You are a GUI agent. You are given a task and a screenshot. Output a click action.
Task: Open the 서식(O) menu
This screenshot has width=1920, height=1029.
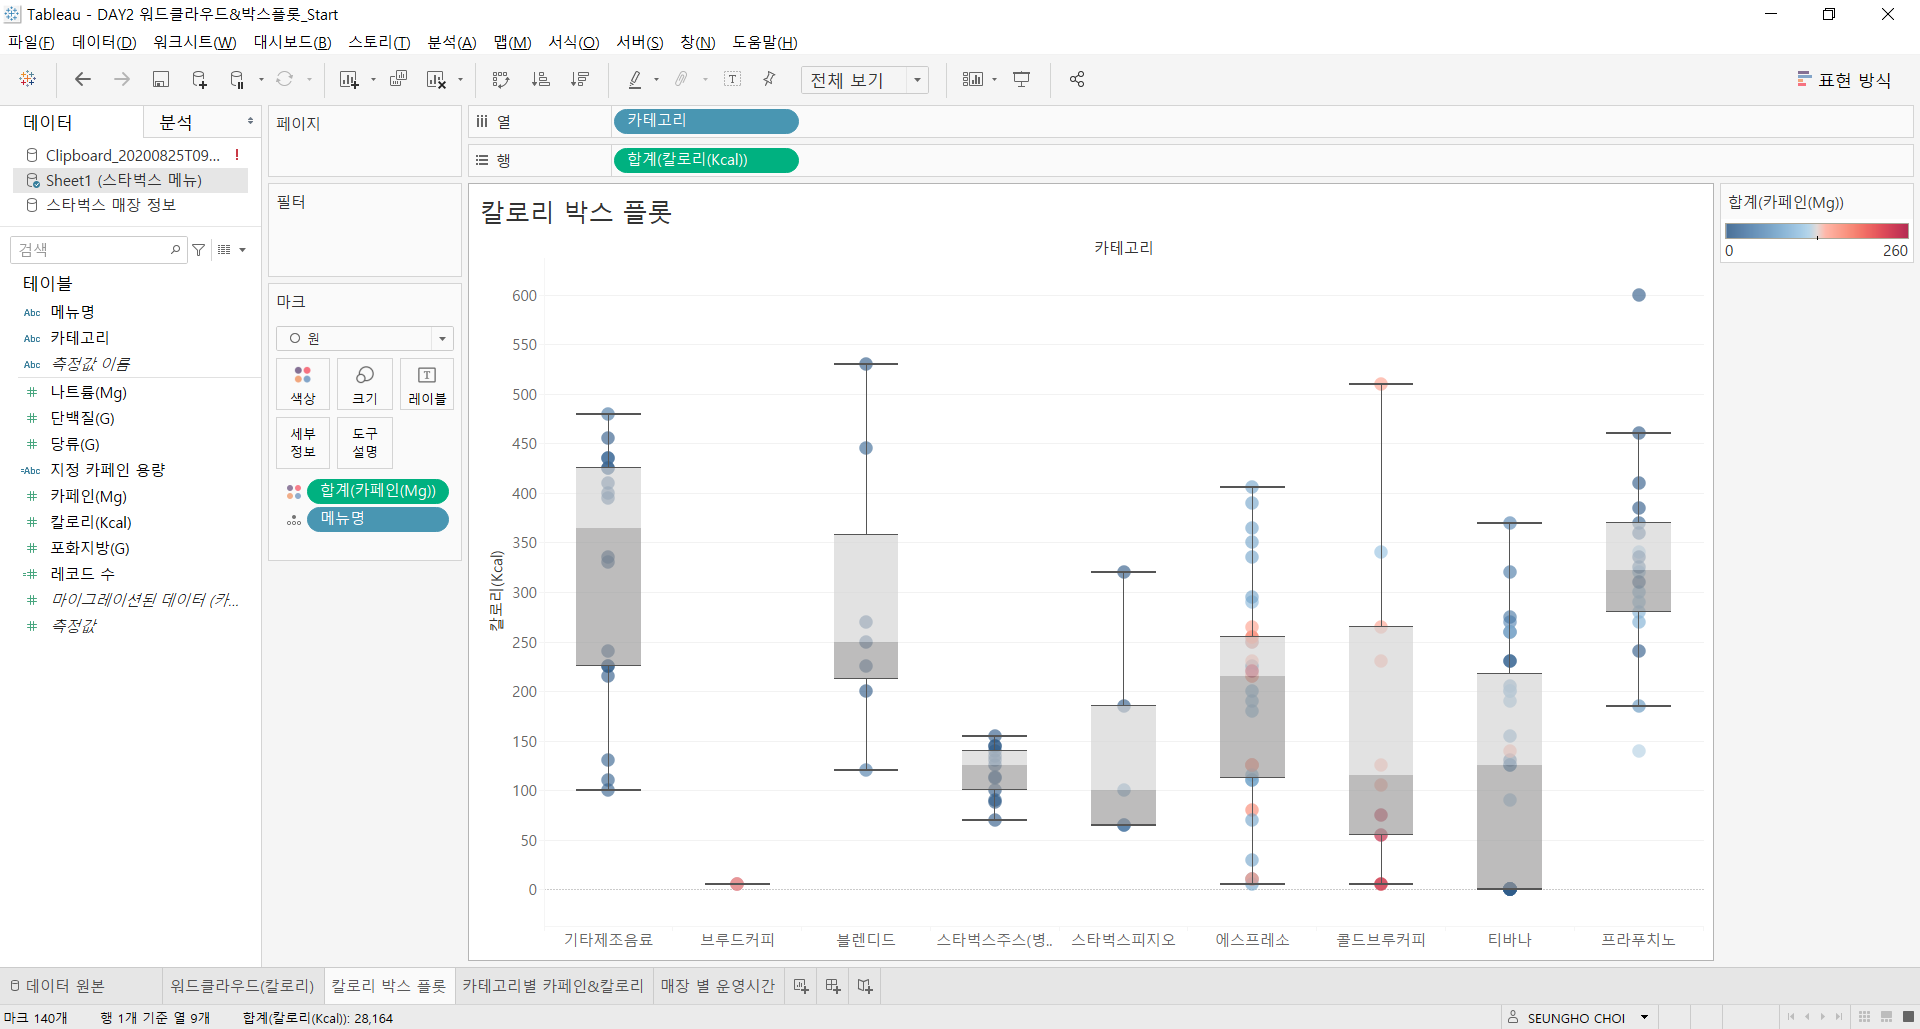(x=574, y=42)
